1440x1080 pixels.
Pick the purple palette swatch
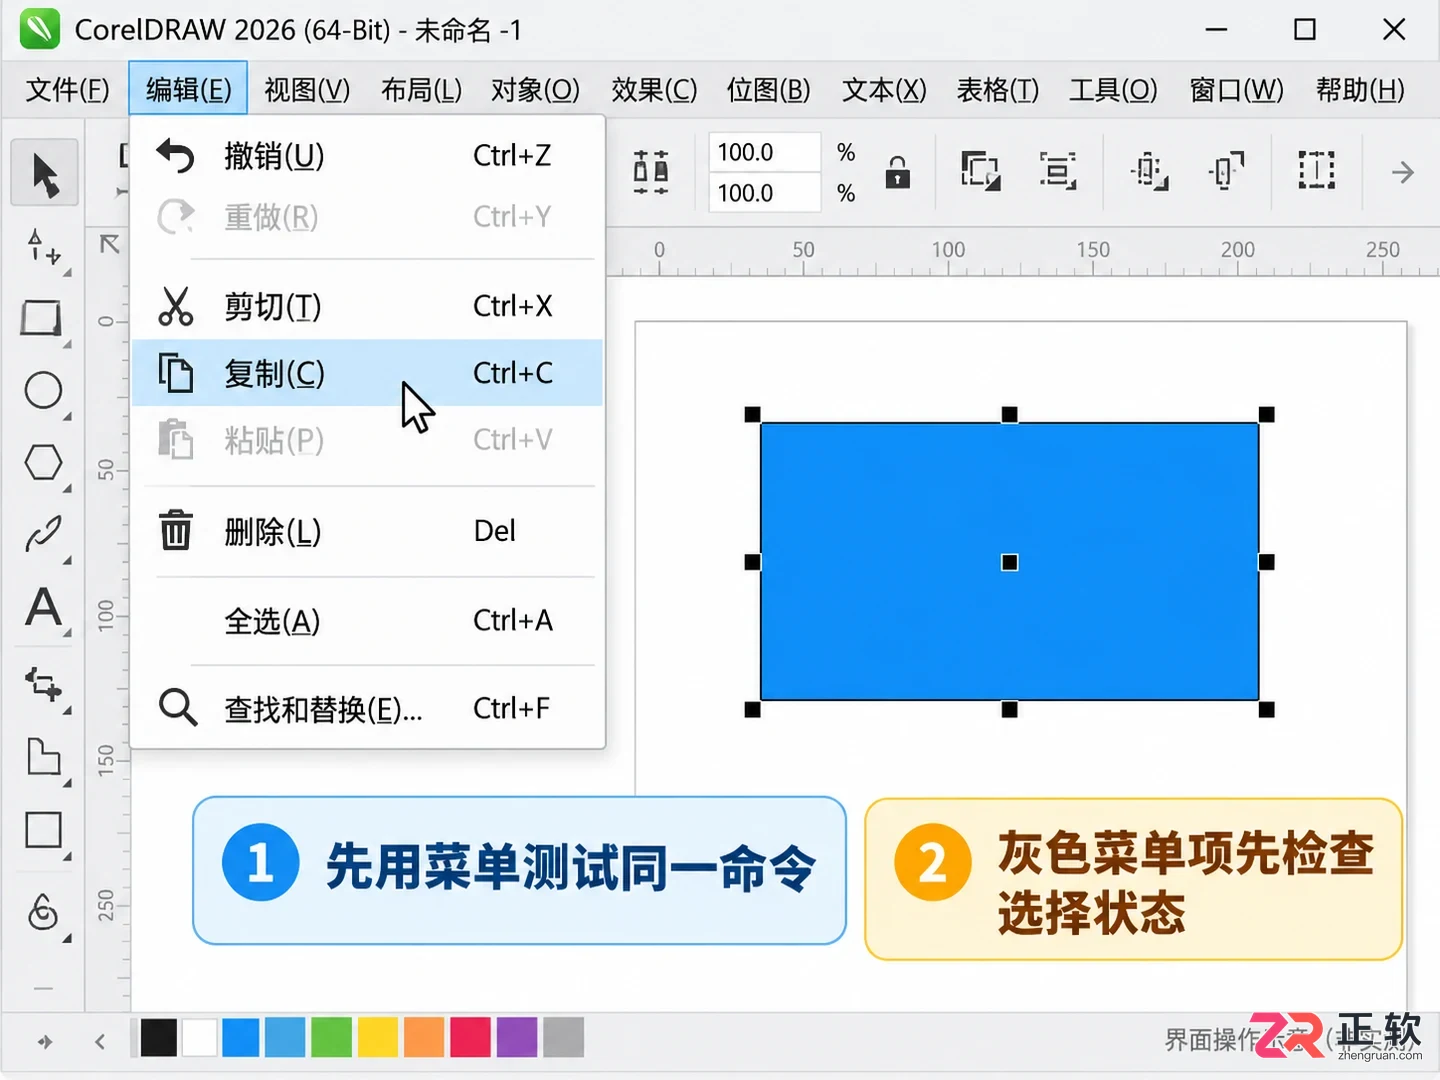coord(517,1038)
